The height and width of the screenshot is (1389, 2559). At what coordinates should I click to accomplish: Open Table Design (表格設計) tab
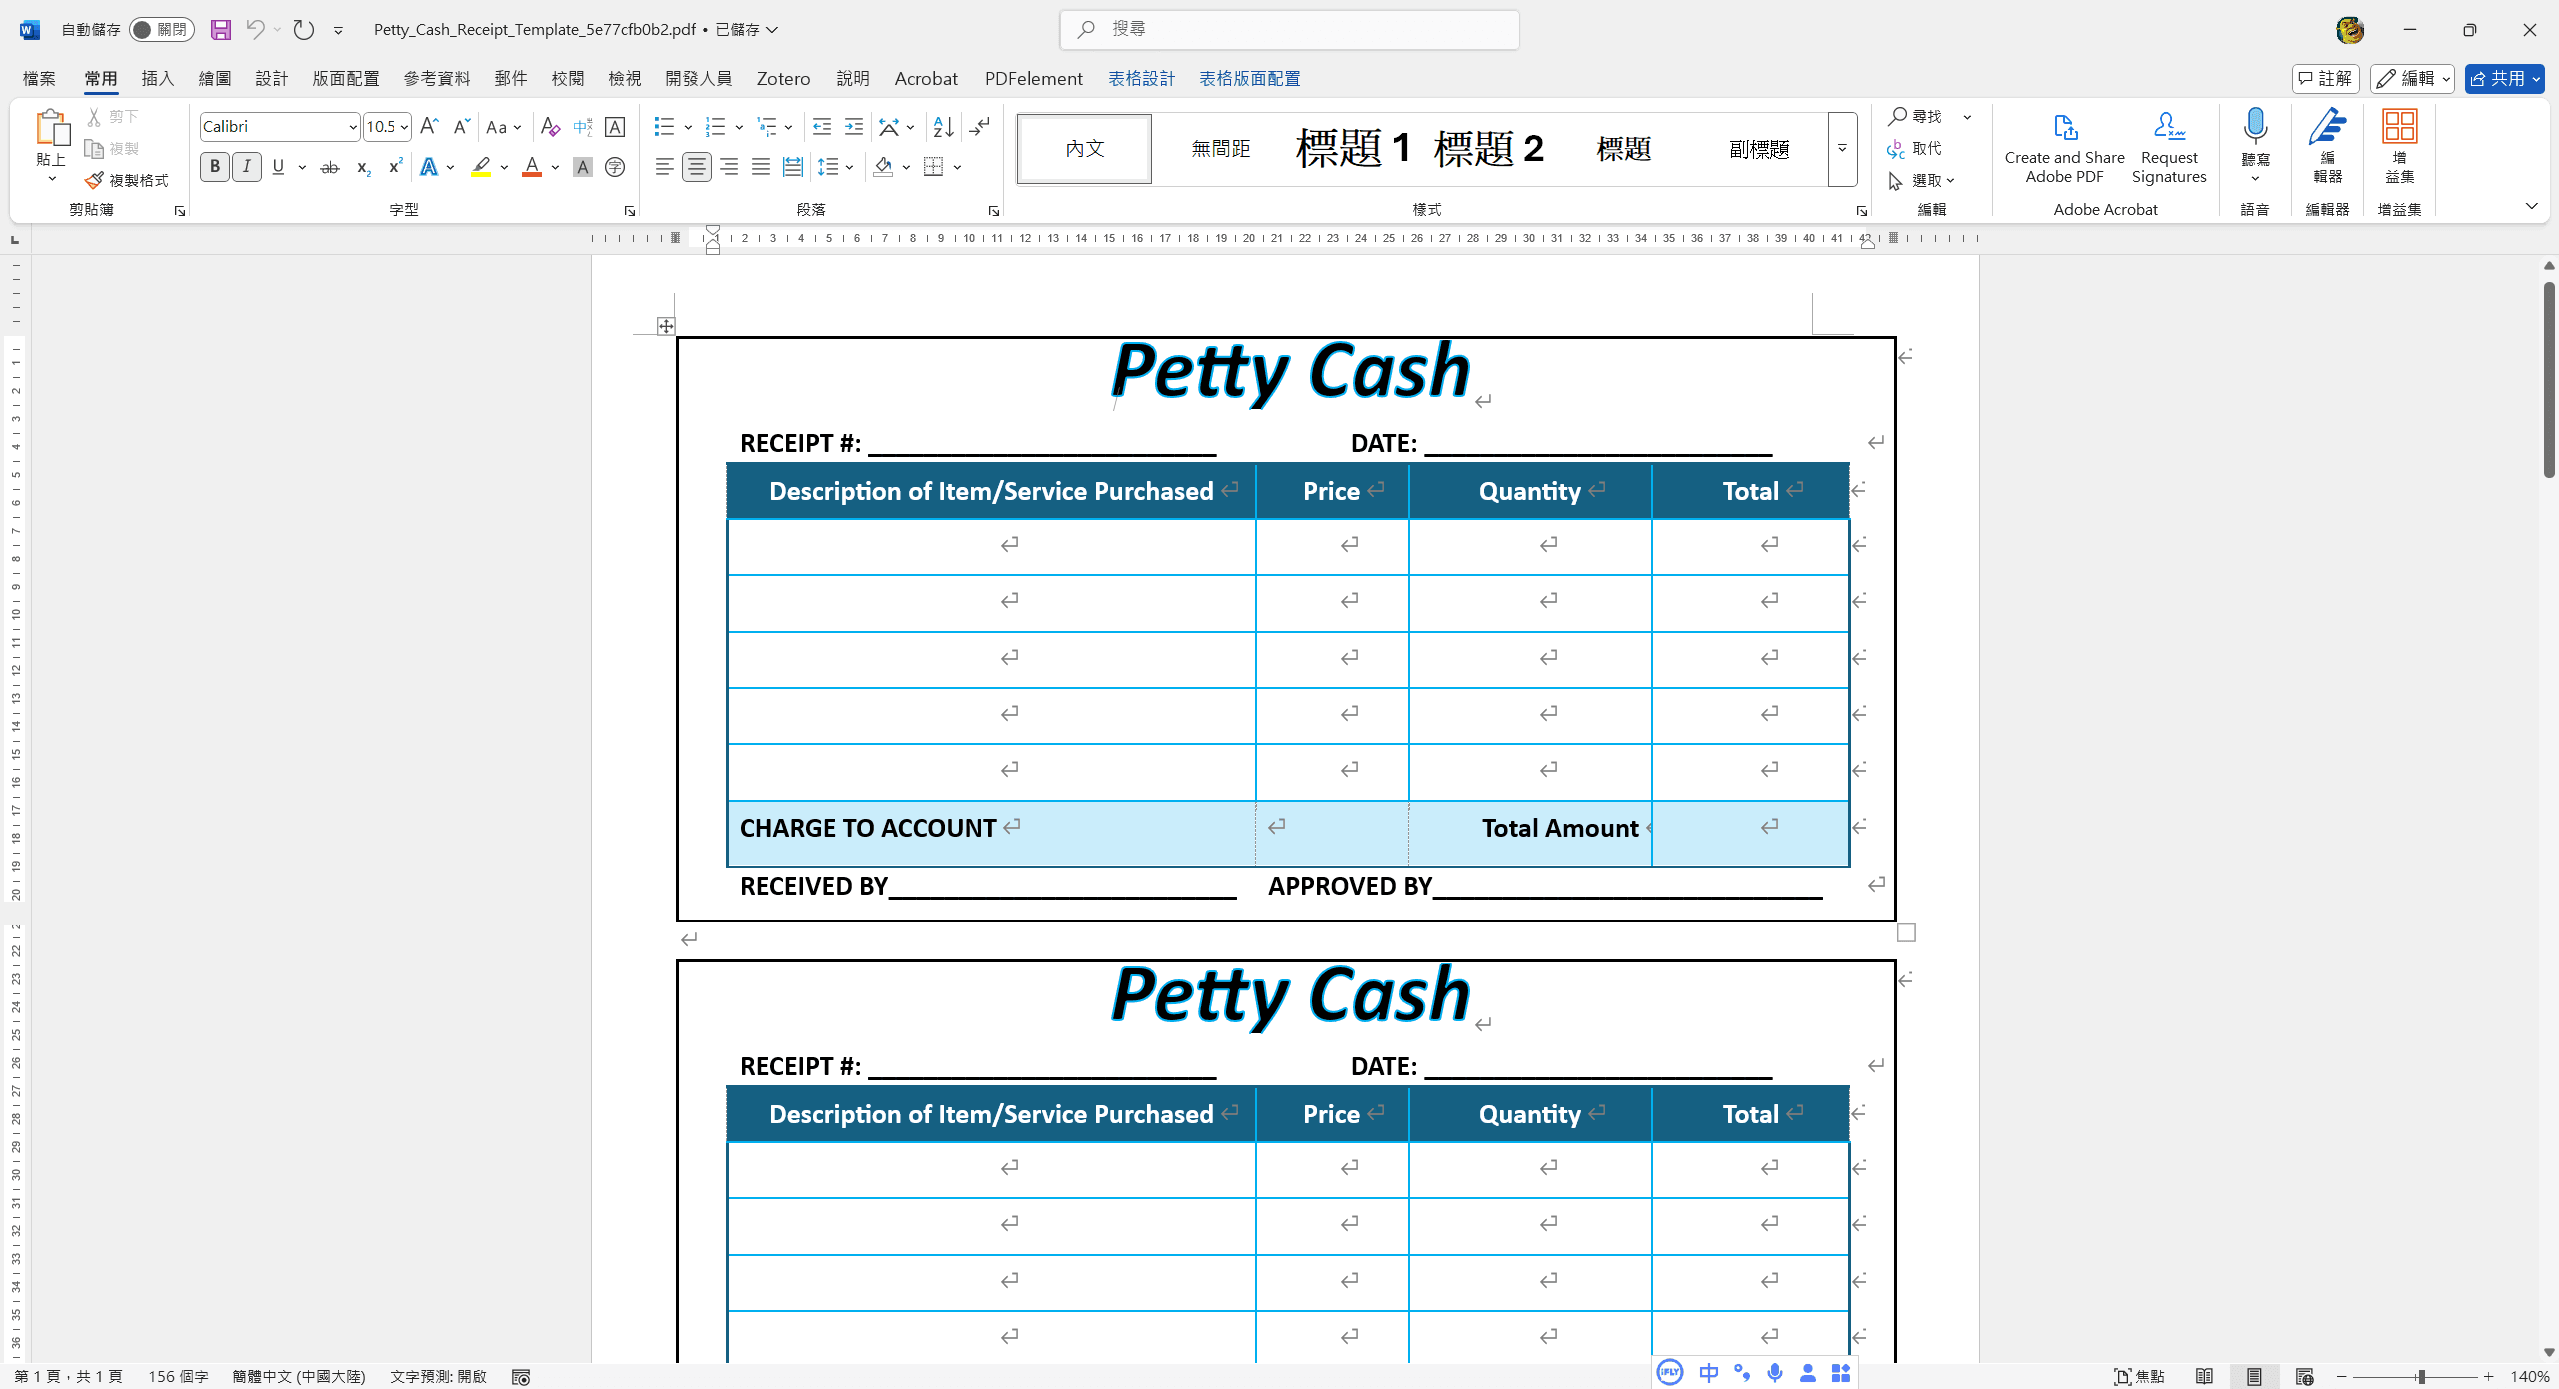click(1141, 78)
